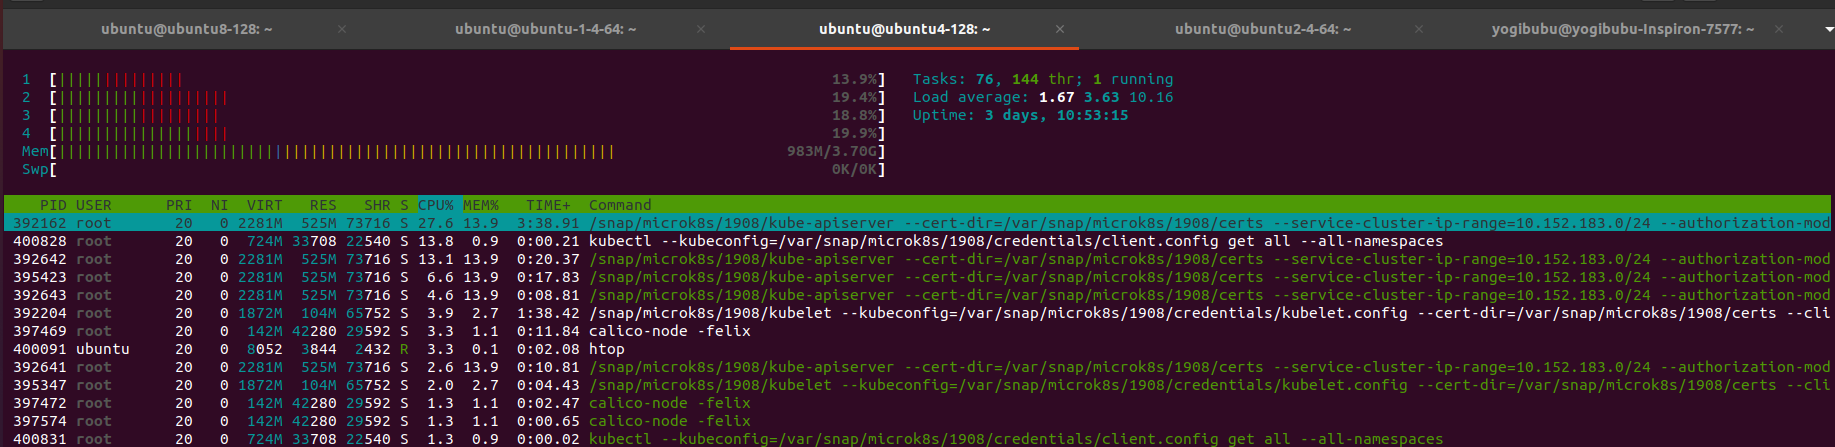Viewport: 1835px width, 447px height.
Task: Select kube-apiserver row PID 395423
Action: coord(917,277)
